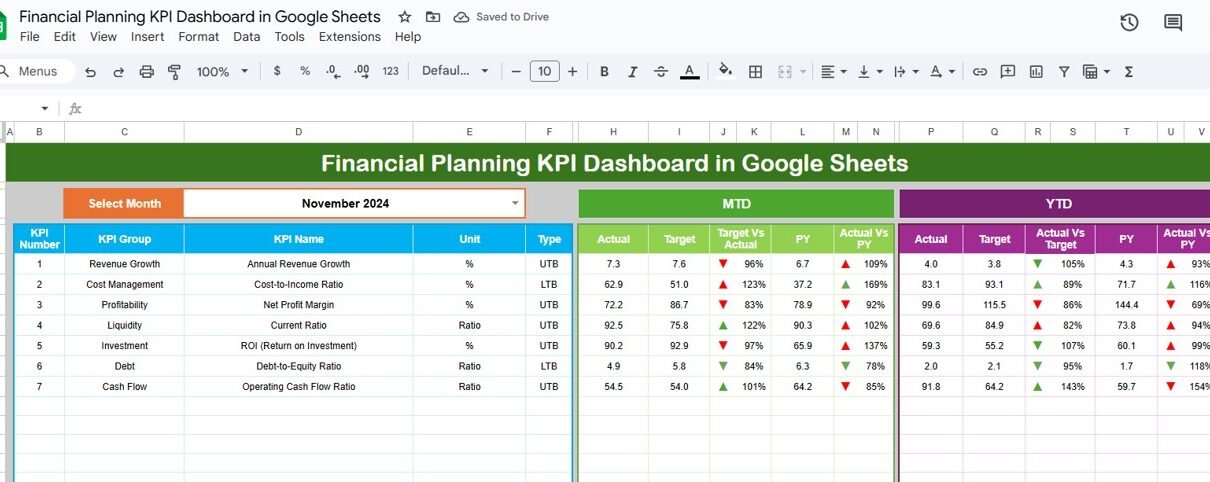Screen dimensions: 1210x482
Task: Click the merge cells icon
Action: [x=783, y=72]
